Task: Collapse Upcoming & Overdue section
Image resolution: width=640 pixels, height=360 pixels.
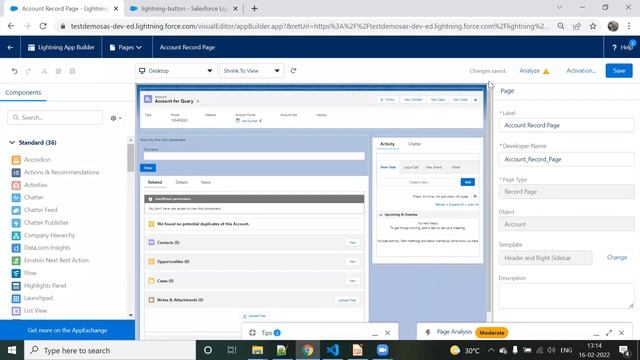Action: pos(381,214)
